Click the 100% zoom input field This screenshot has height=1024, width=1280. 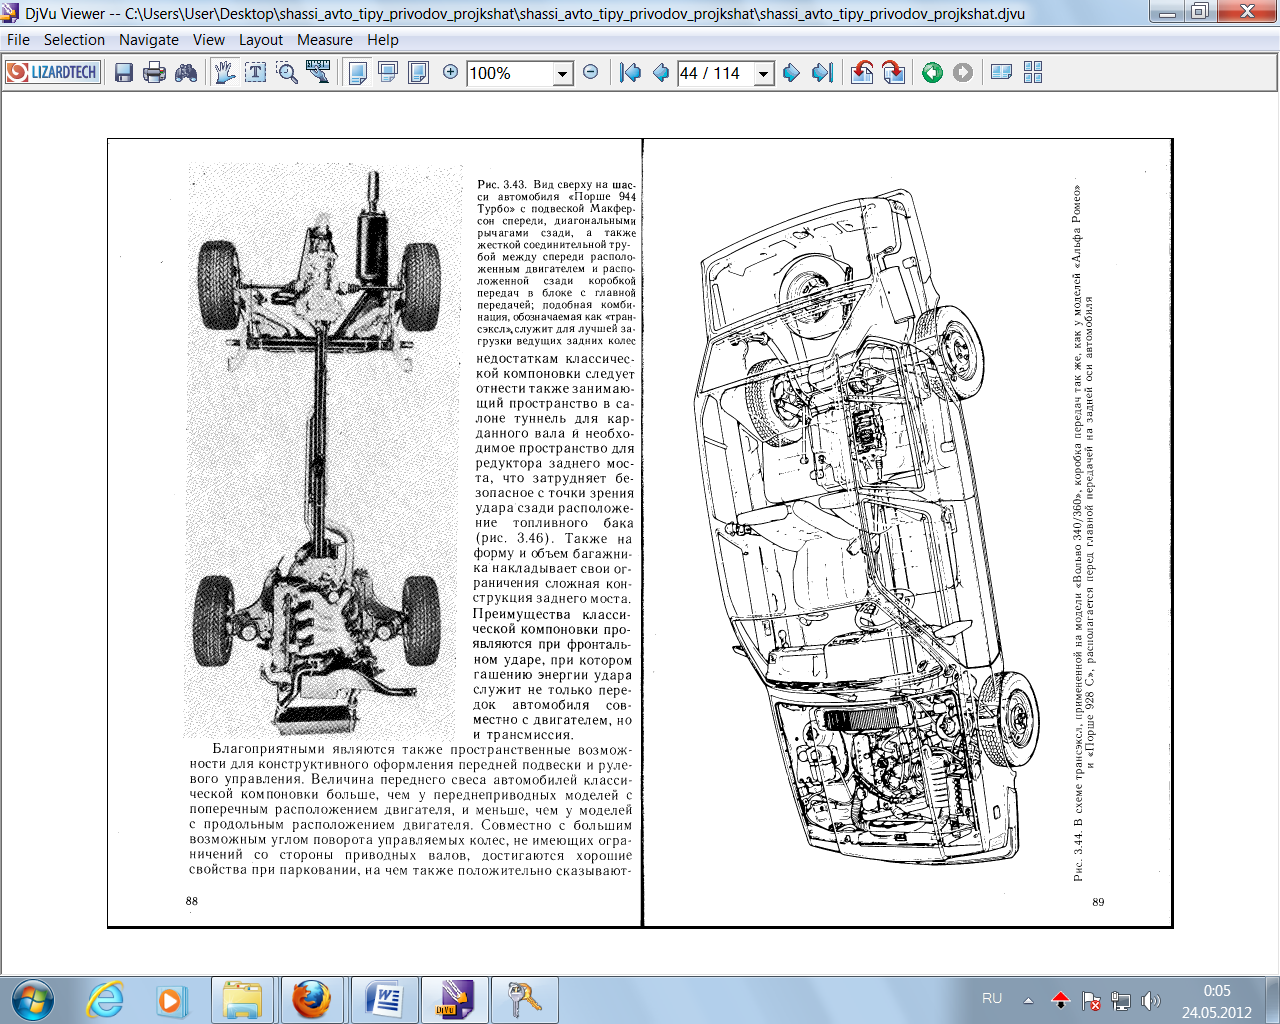tap(510, 73)
